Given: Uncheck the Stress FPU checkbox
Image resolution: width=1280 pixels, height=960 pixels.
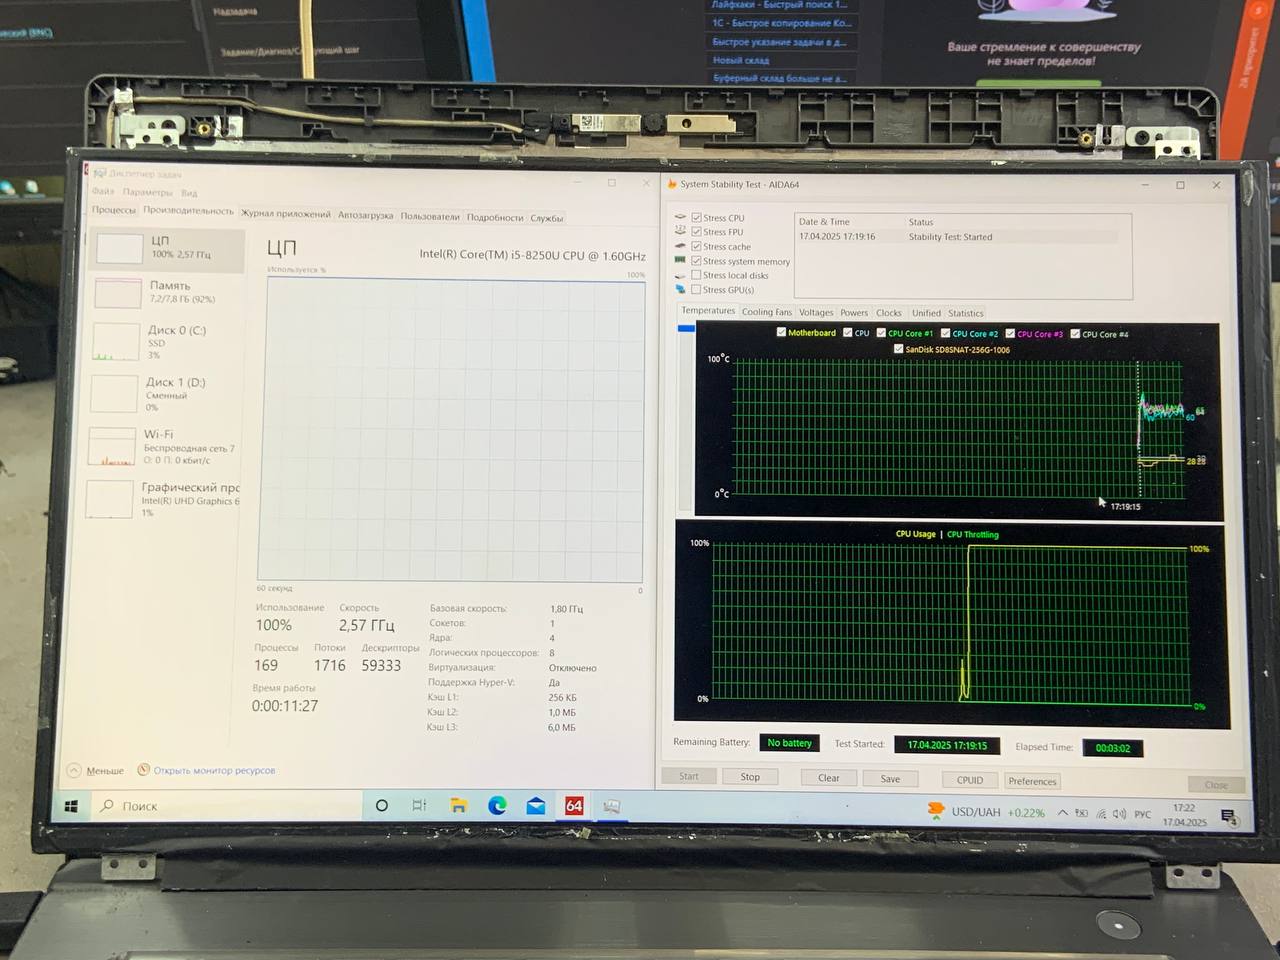Looking at the screenshot, I should tap(696, 232).
